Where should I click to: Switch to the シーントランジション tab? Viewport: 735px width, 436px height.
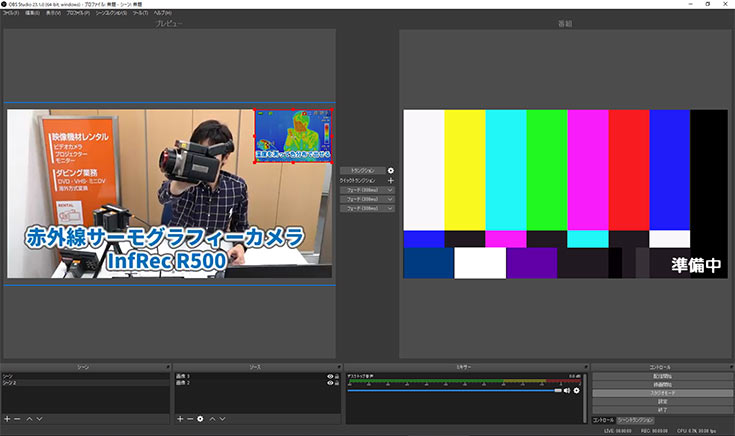click(635, 420)
